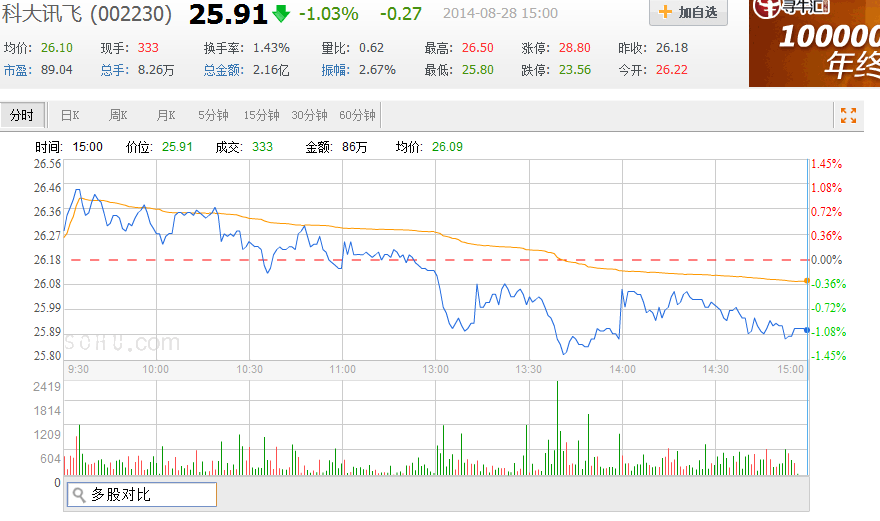Click the orange plus icon on 加自选
Screen dimensions: 880x521
point(665,12)
